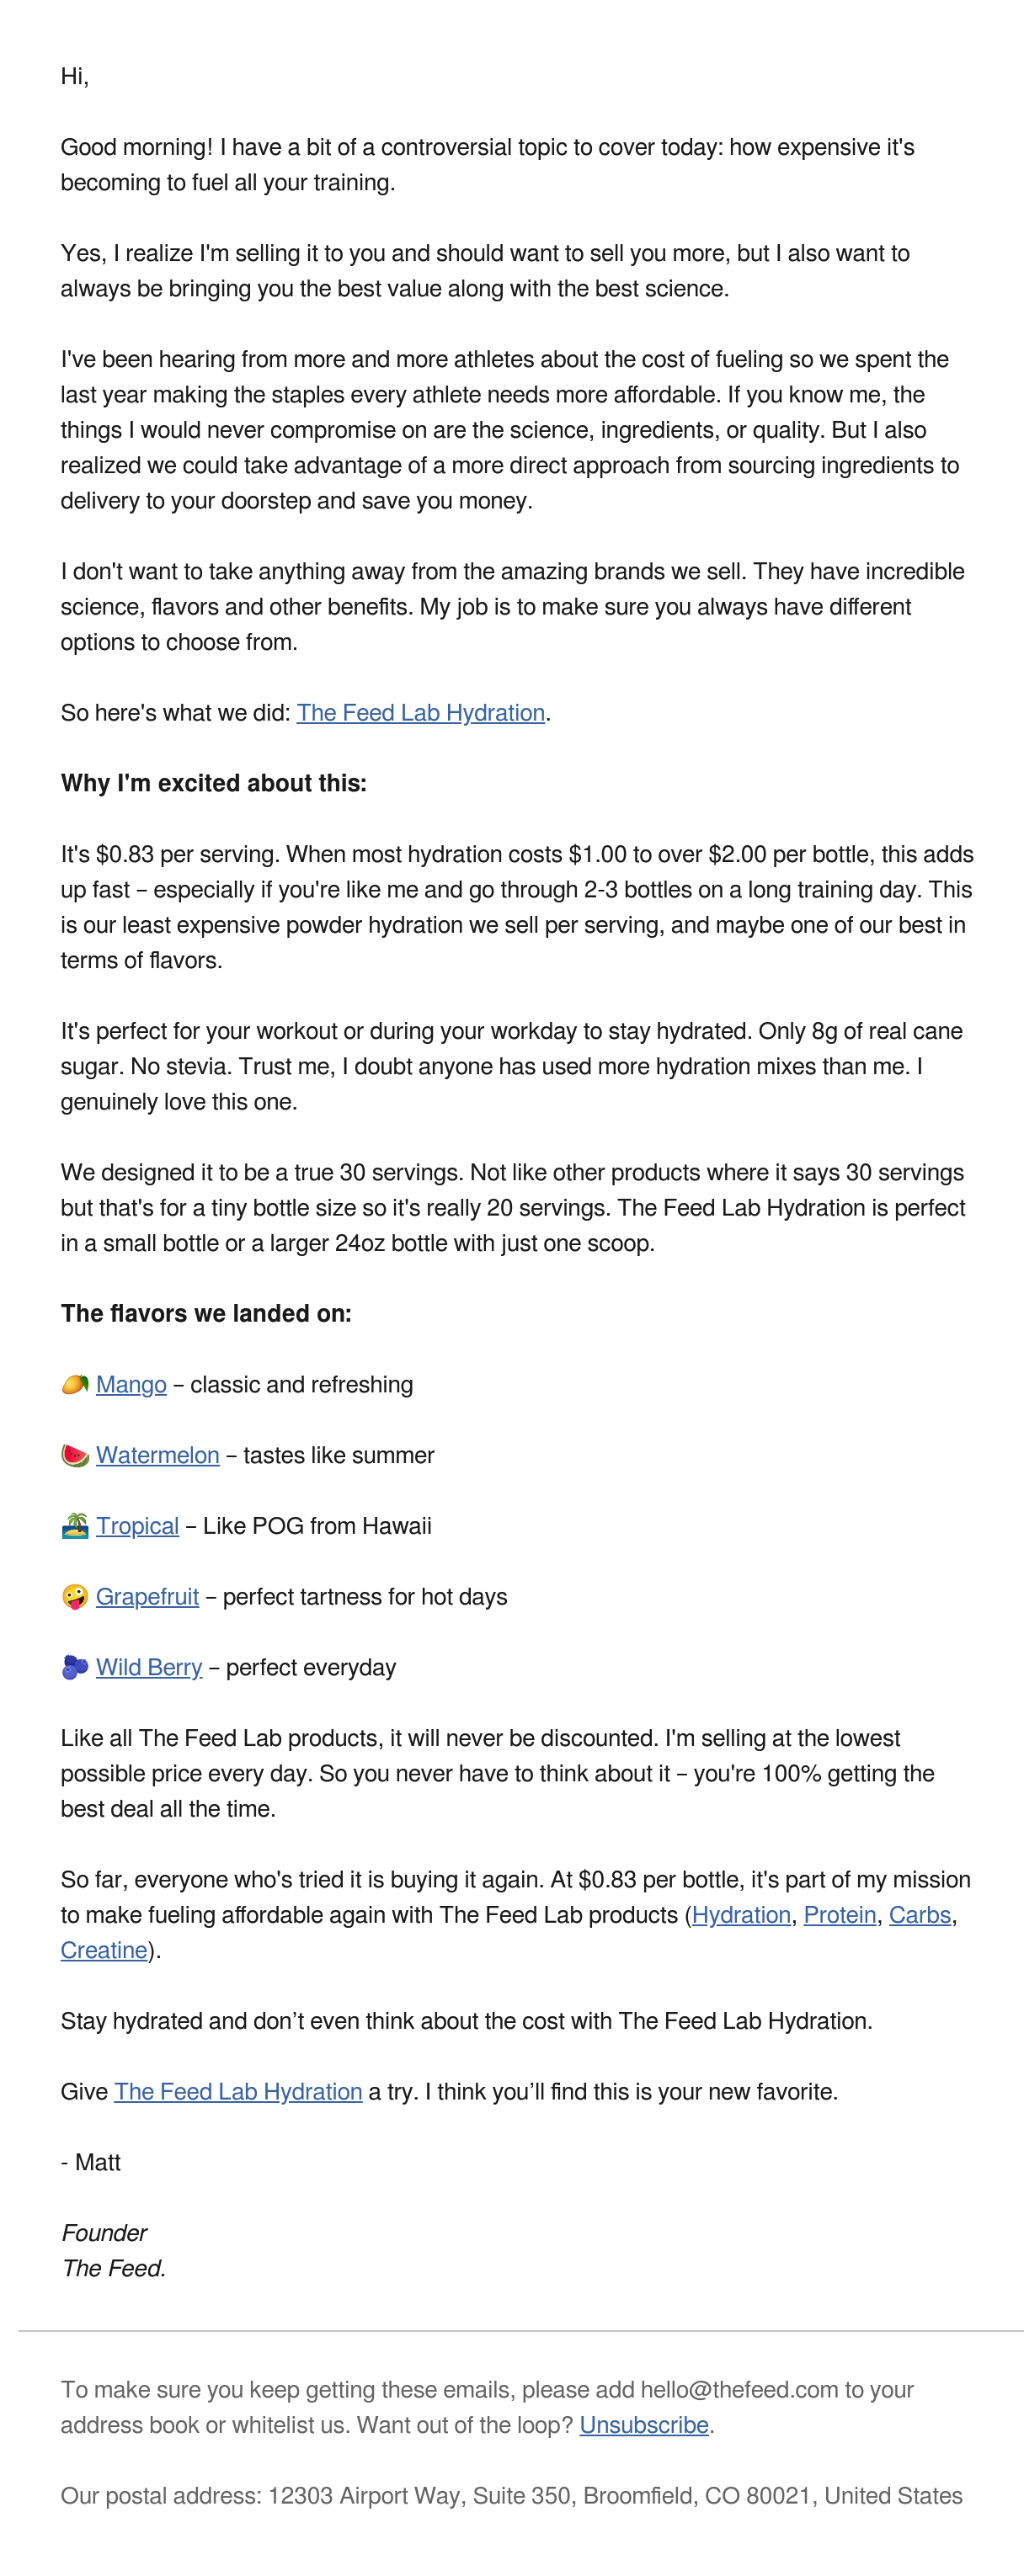1024x2576 pixels.
Task: Follow the Carbs product link
Action: (920, 1915)
